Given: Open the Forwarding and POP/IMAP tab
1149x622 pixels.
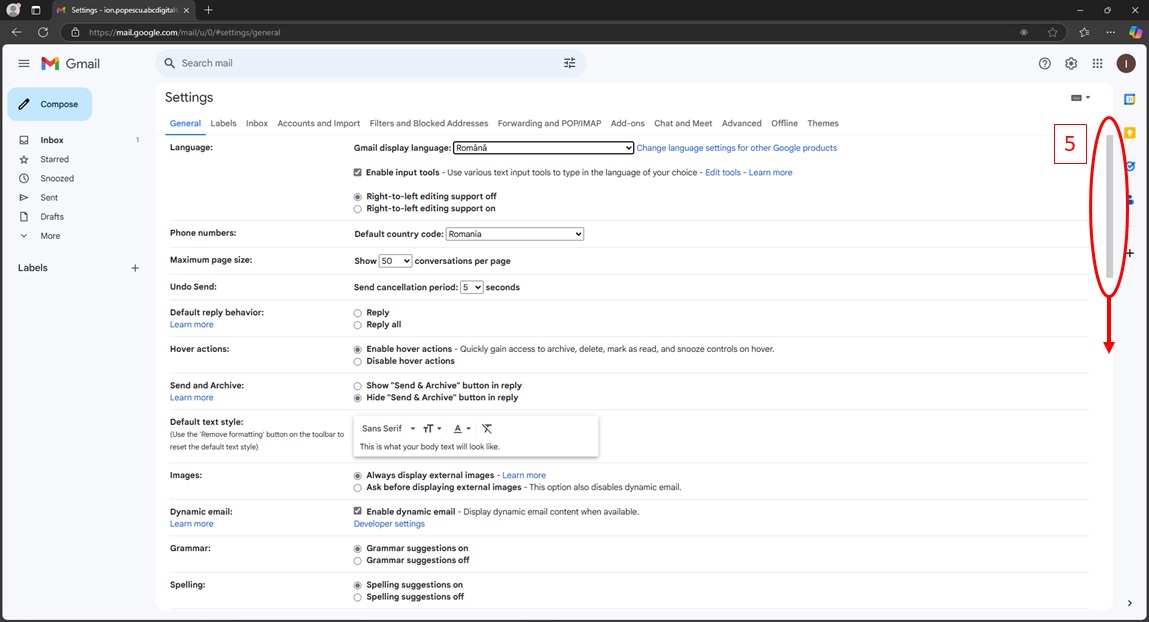Looking at the screenshot, I should point(549,123).
